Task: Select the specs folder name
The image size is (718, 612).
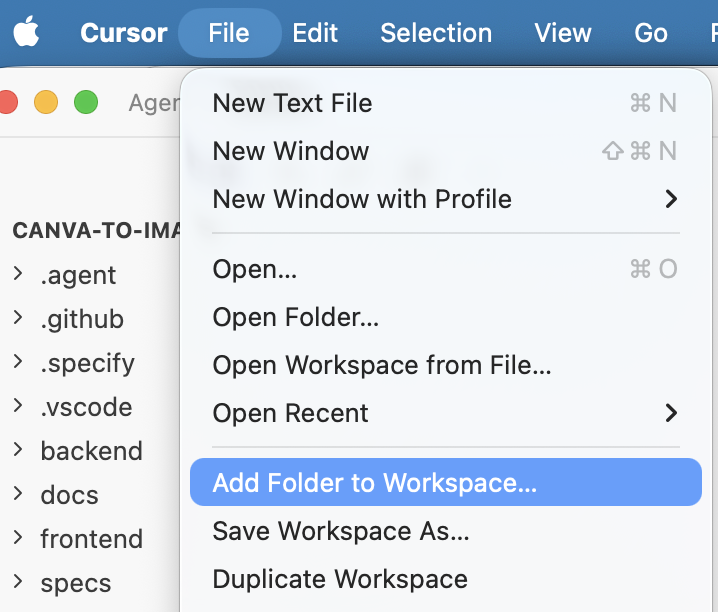Action: coord(76,584)
